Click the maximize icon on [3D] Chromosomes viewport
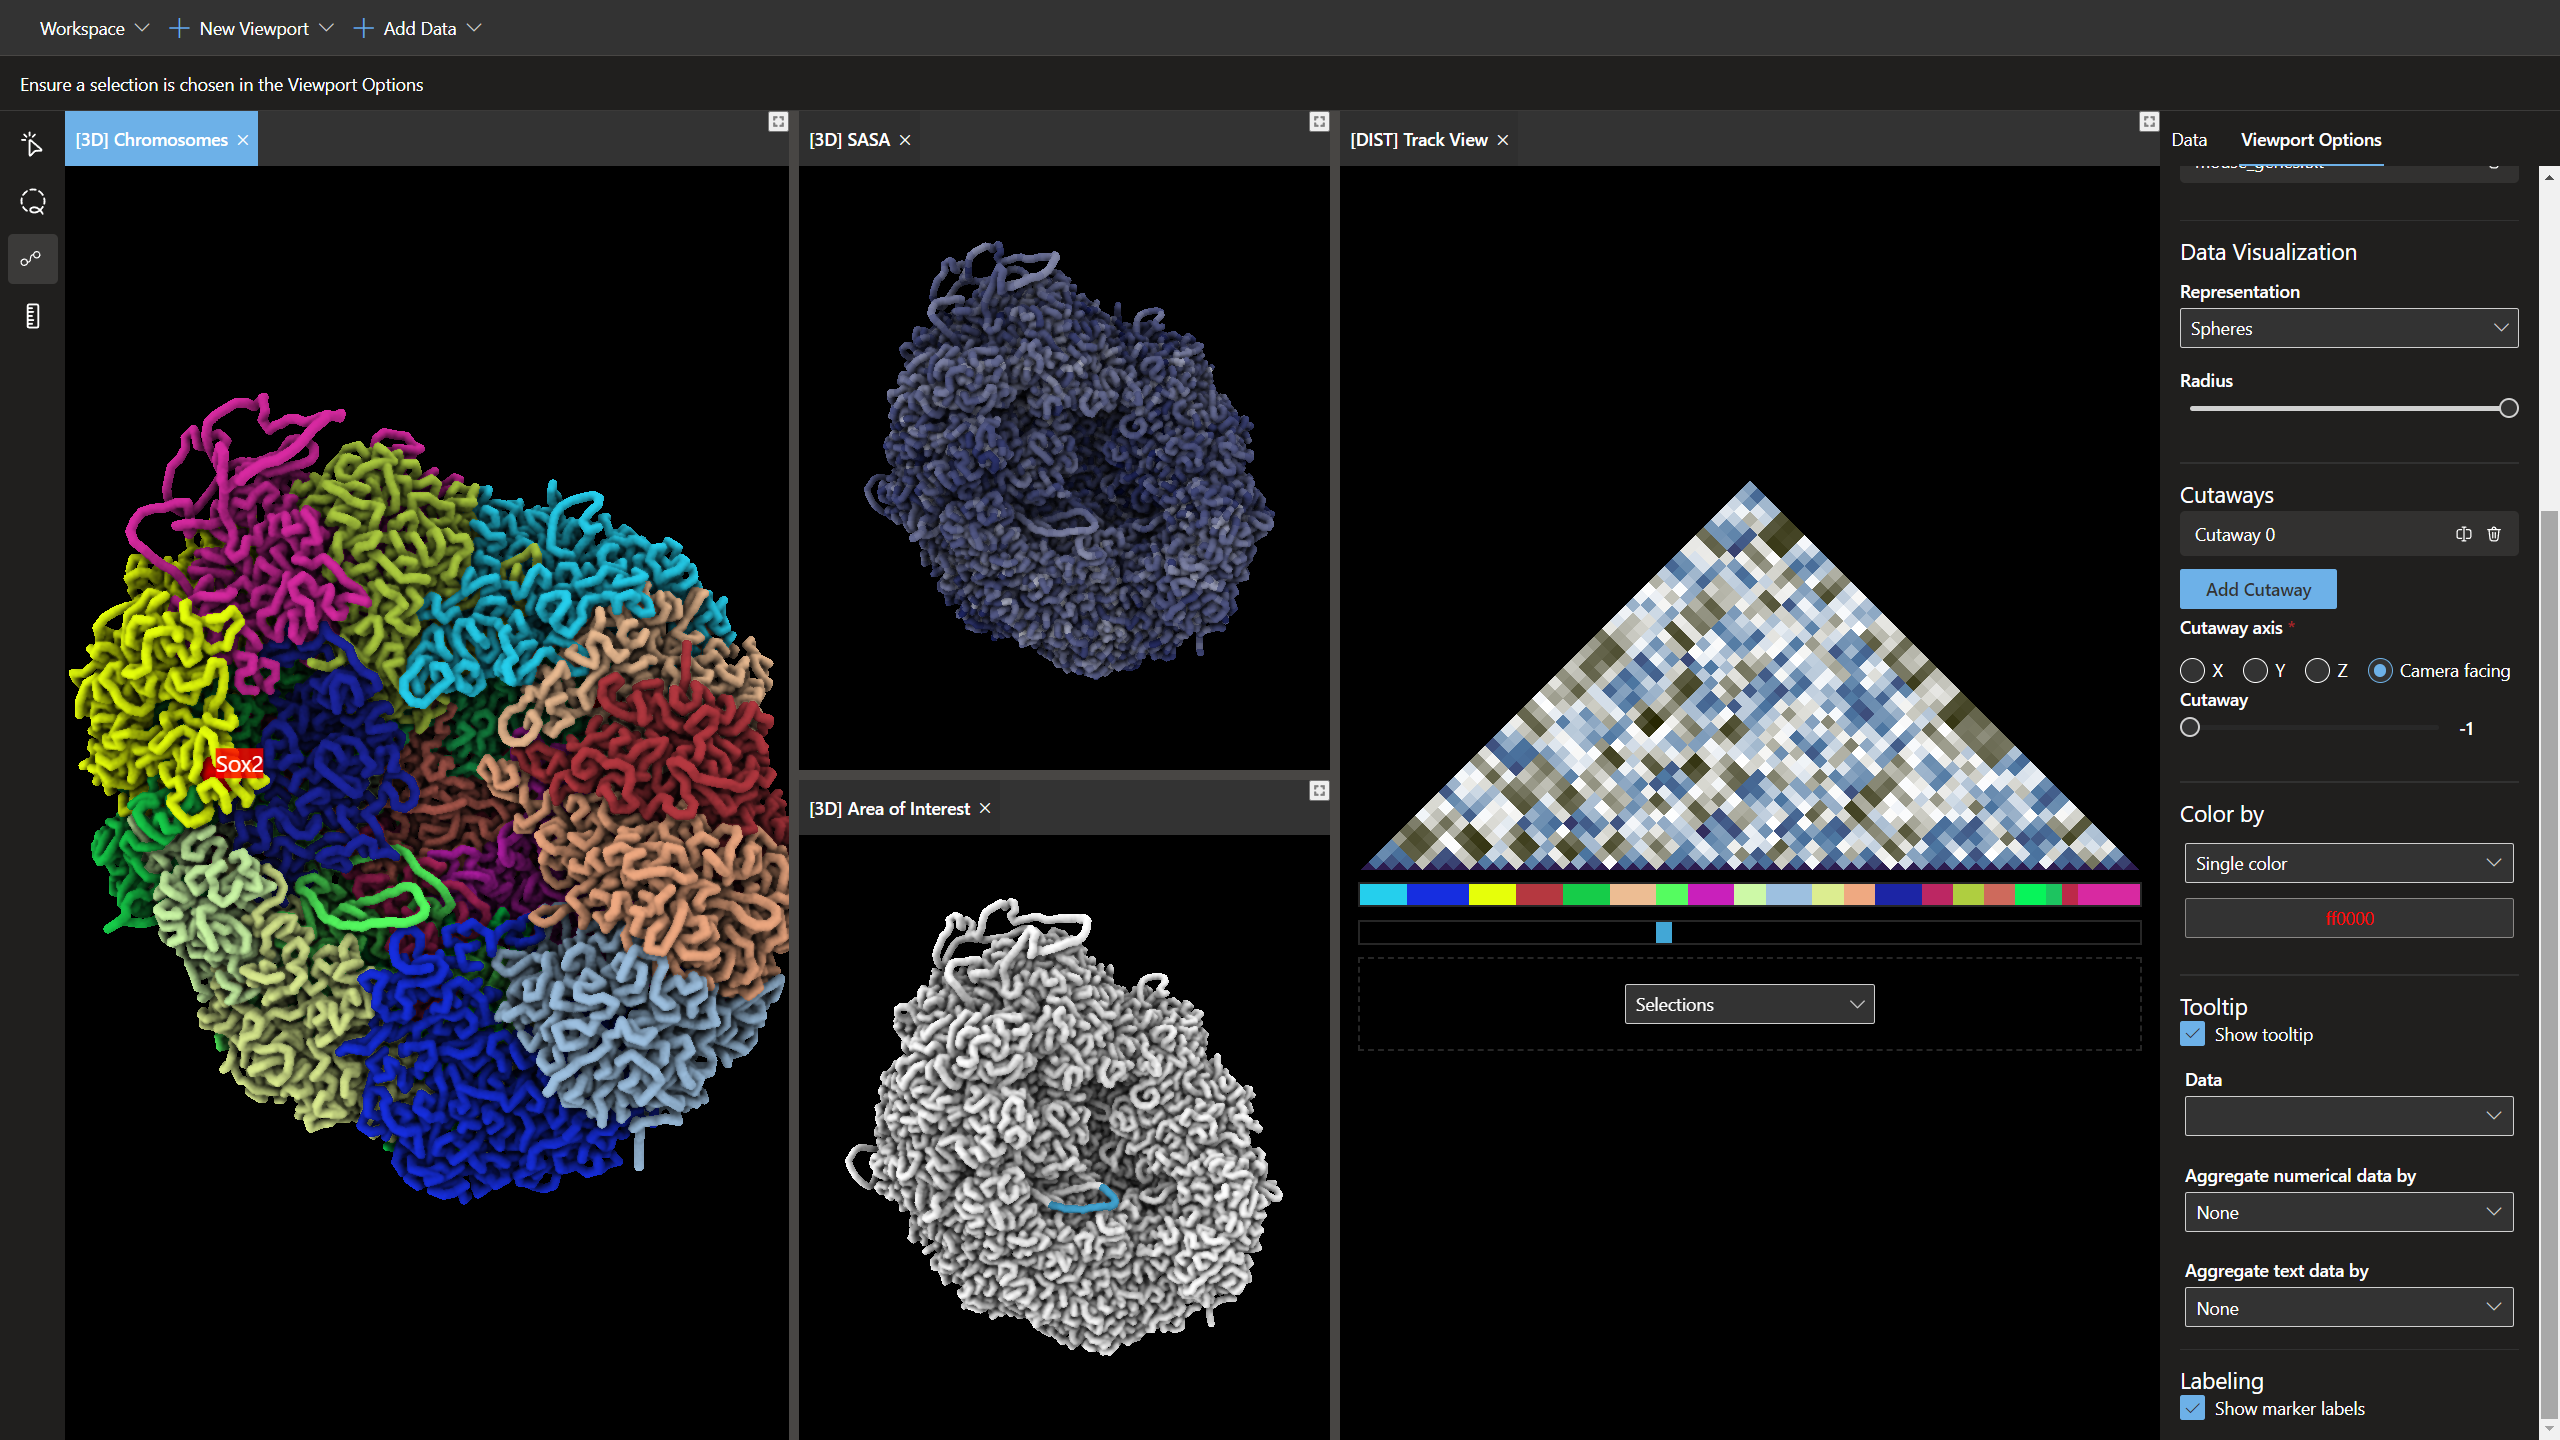The width and height of the screenshot is (2560, 1440). 777,121
